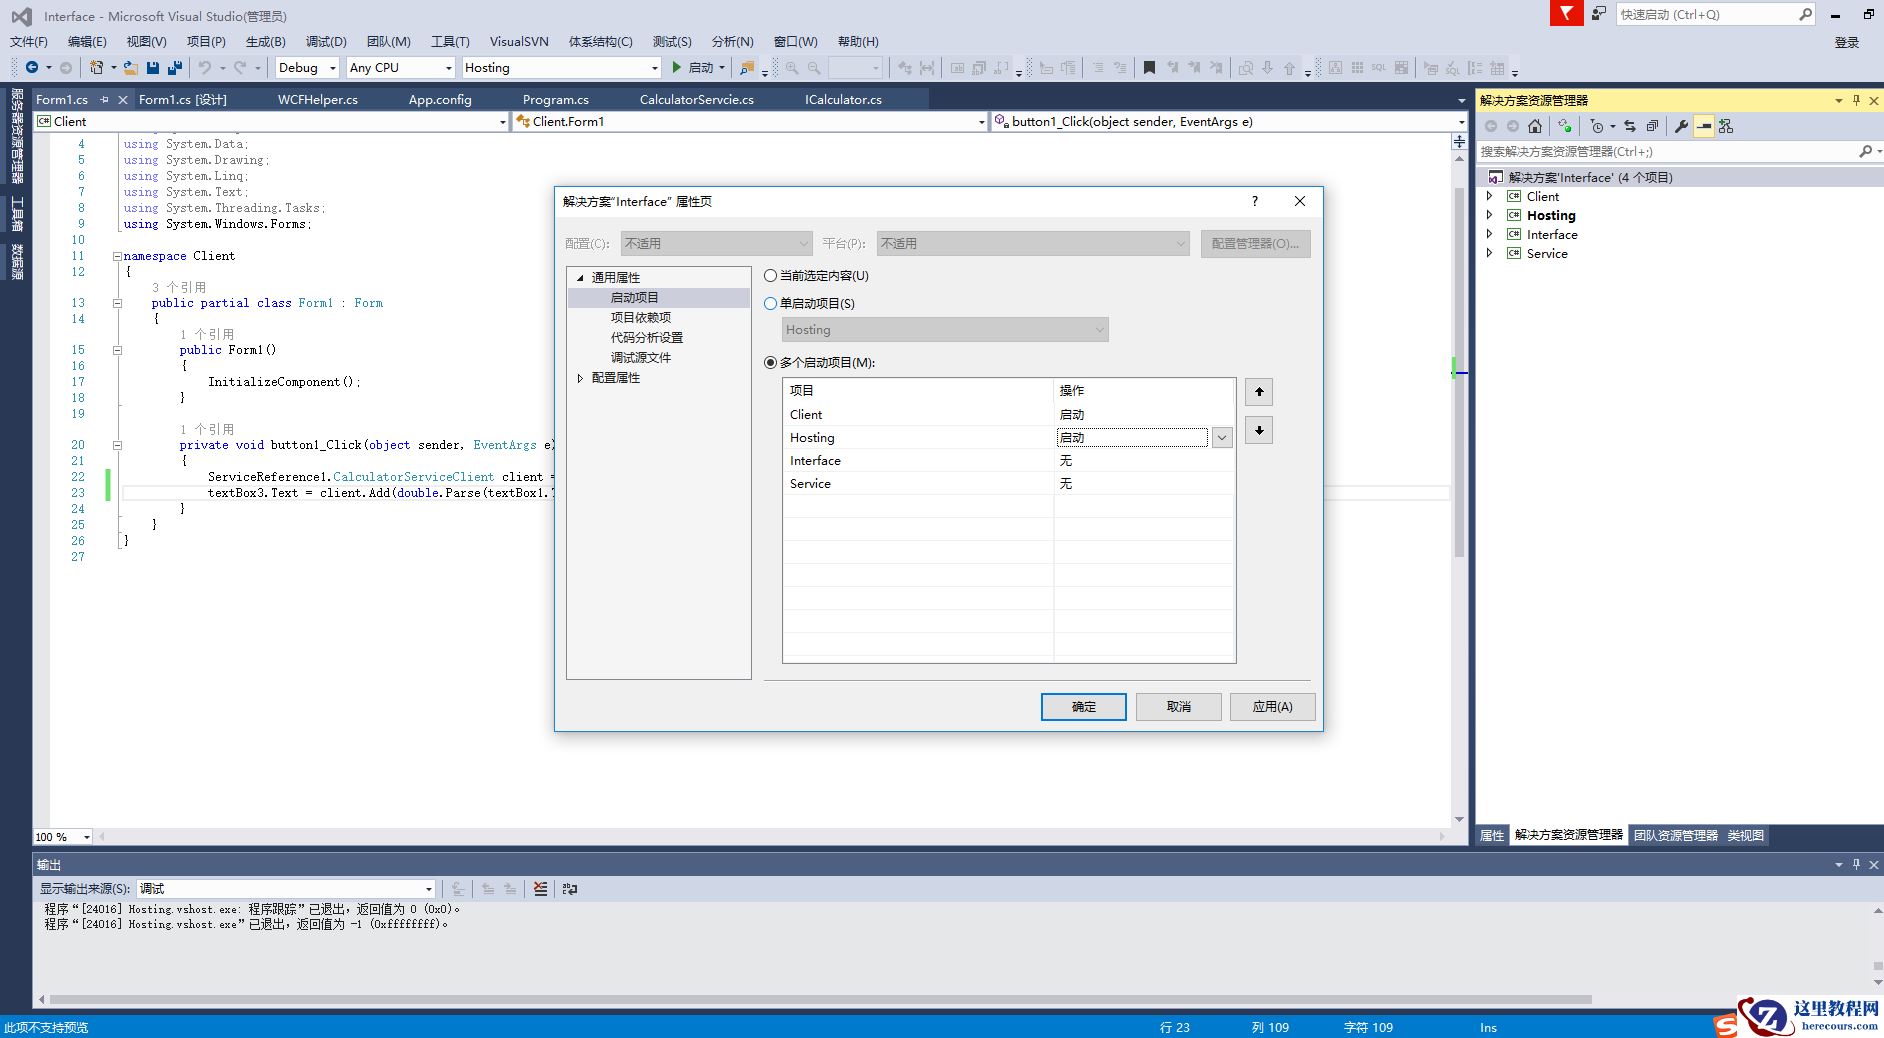Viewport: 1884px width, 1038px height.
Task: Expand the 配置属性 tree node
Action: pyautogui.click(x=580, y=378)
